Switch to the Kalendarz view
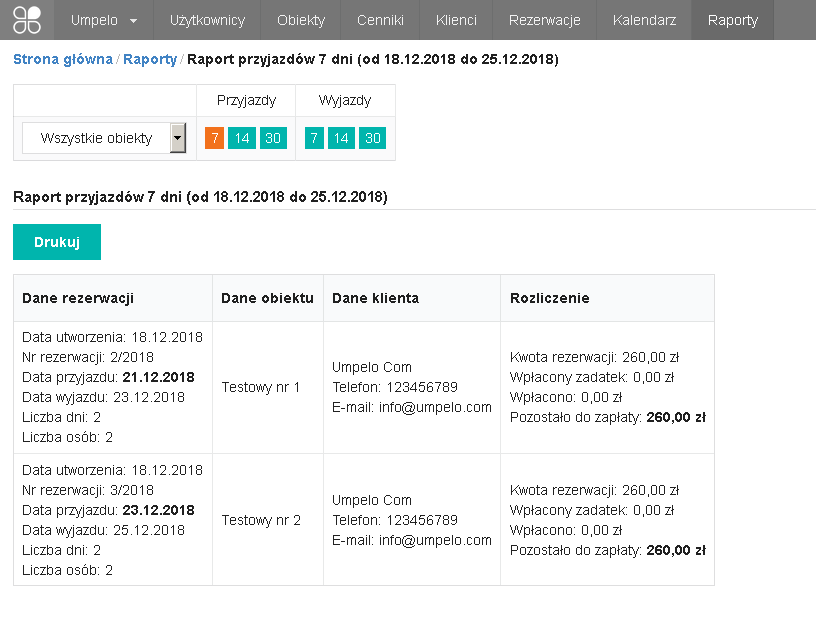This screenshot has width=816, height=620. click(644, 20)
